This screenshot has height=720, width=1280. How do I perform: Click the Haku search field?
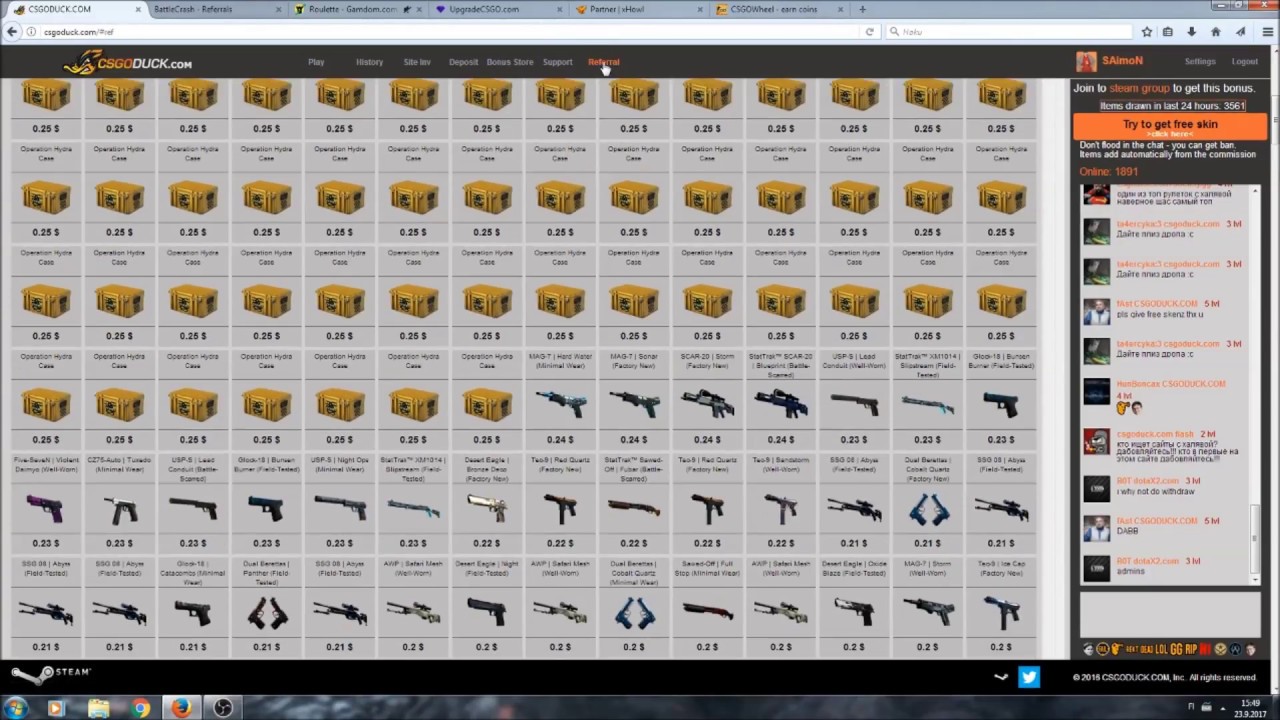pos(1010,32)
